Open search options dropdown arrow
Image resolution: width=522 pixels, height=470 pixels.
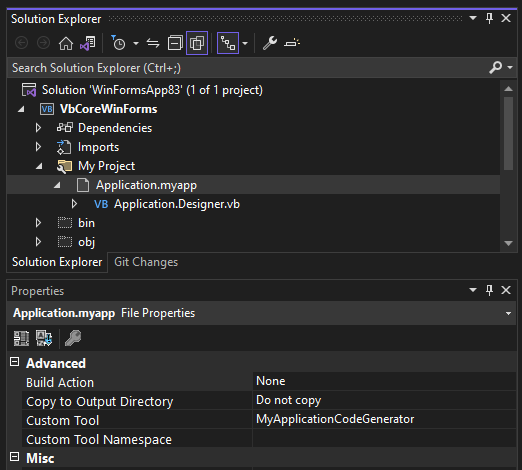(x=510, y=67)
